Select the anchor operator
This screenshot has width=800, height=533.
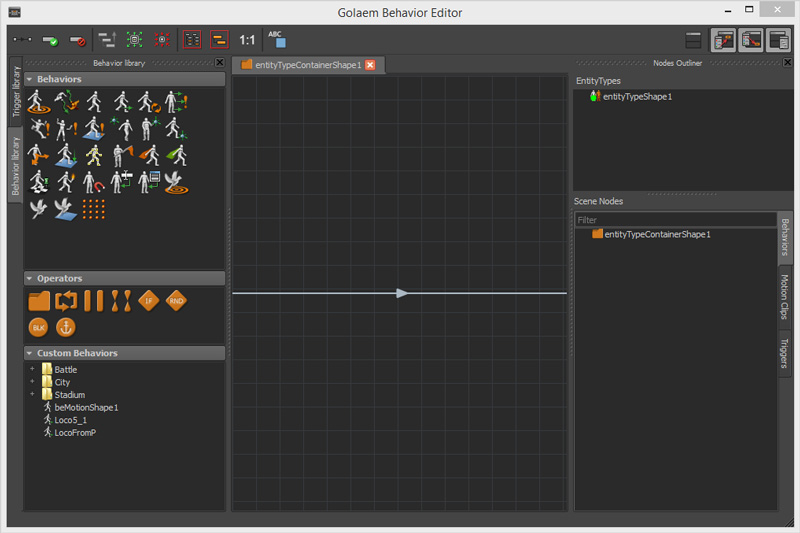[66, 327]
